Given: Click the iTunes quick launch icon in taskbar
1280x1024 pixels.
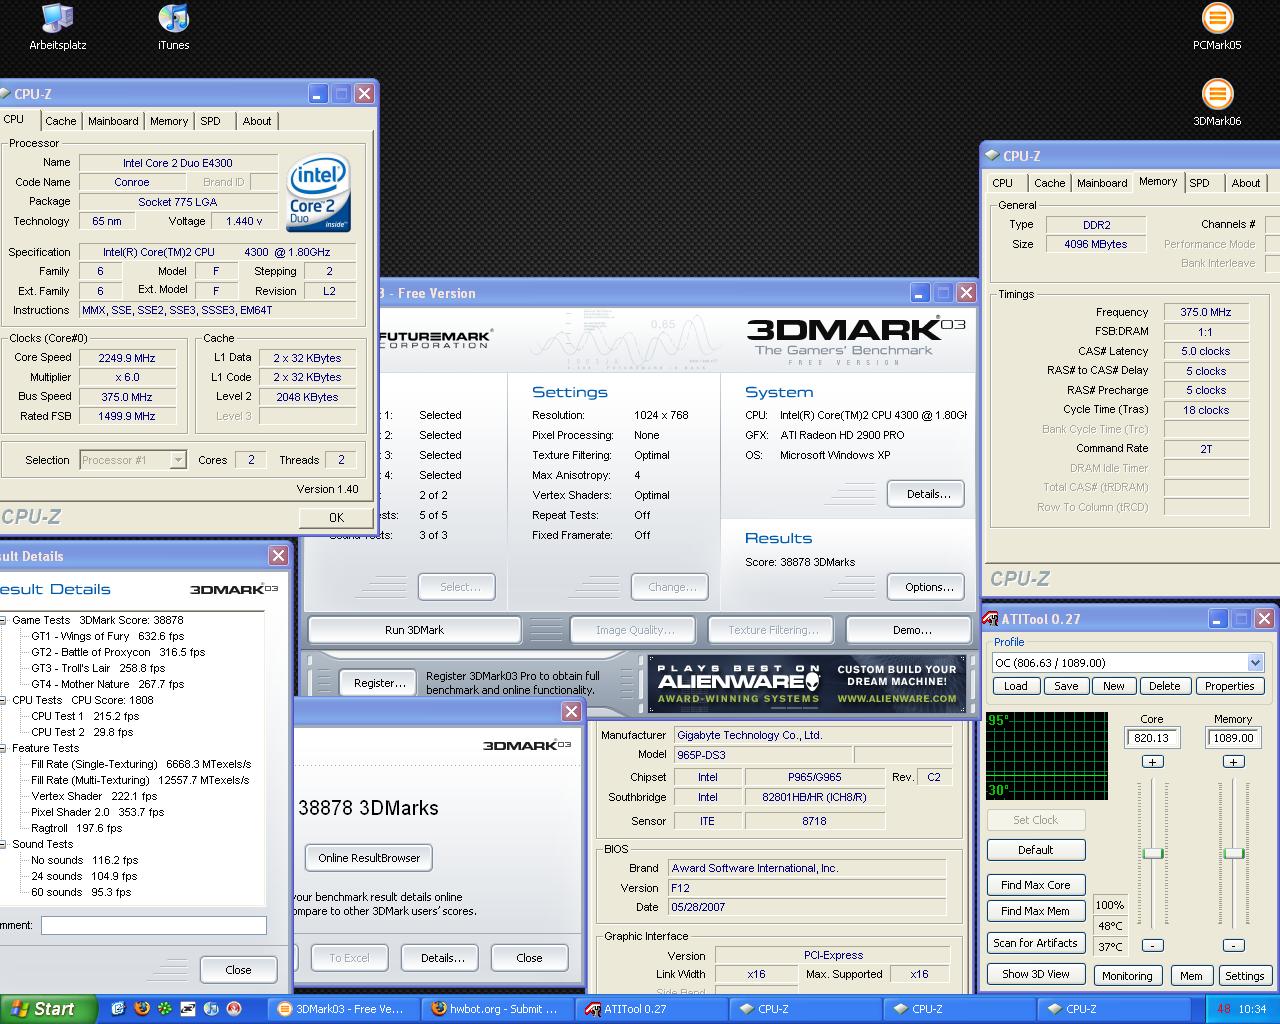Looking at the screenshot, I should coord(211,1009).
